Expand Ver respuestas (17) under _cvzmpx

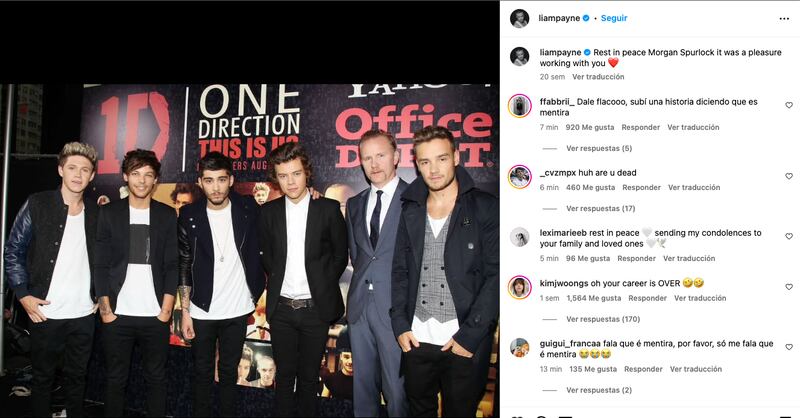pos(601,209)
